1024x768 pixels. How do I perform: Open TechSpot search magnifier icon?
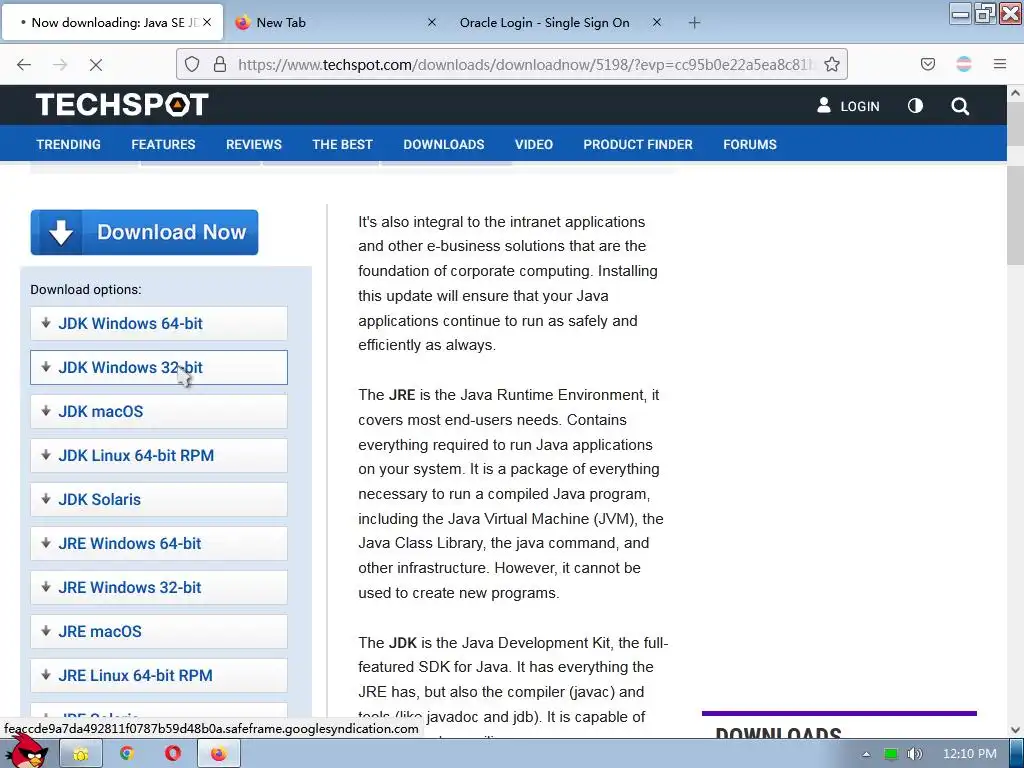(959, 106)
